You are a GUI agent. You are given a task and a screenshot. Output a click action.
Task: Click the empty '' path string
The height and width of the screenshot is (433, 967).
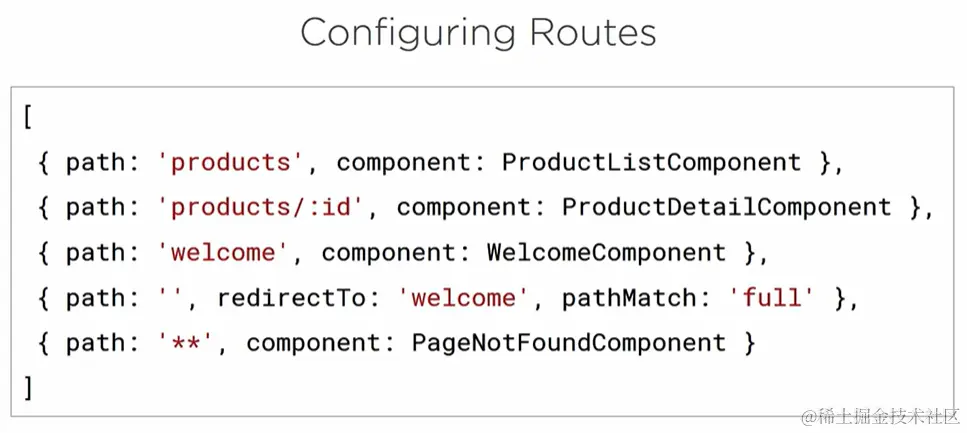click(x=171, y=299)
